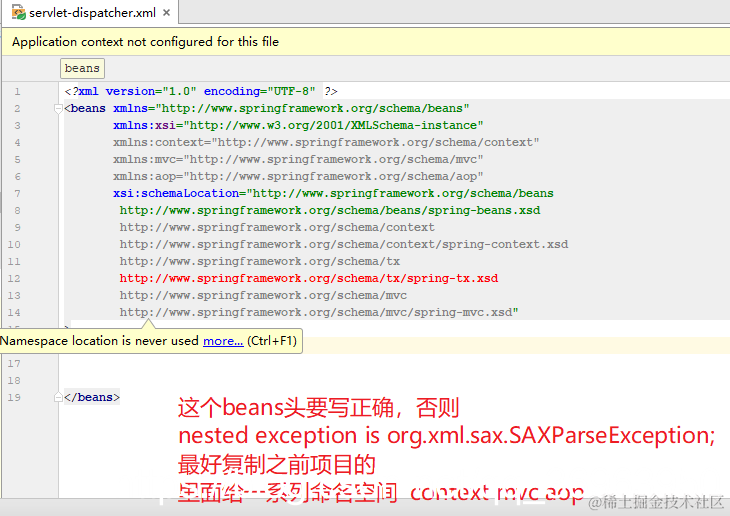Image resolution: width=730 pixels, height=516 pixels.
Task: Click line number 19 in the gutter
Action: click(x=14, y=397)
